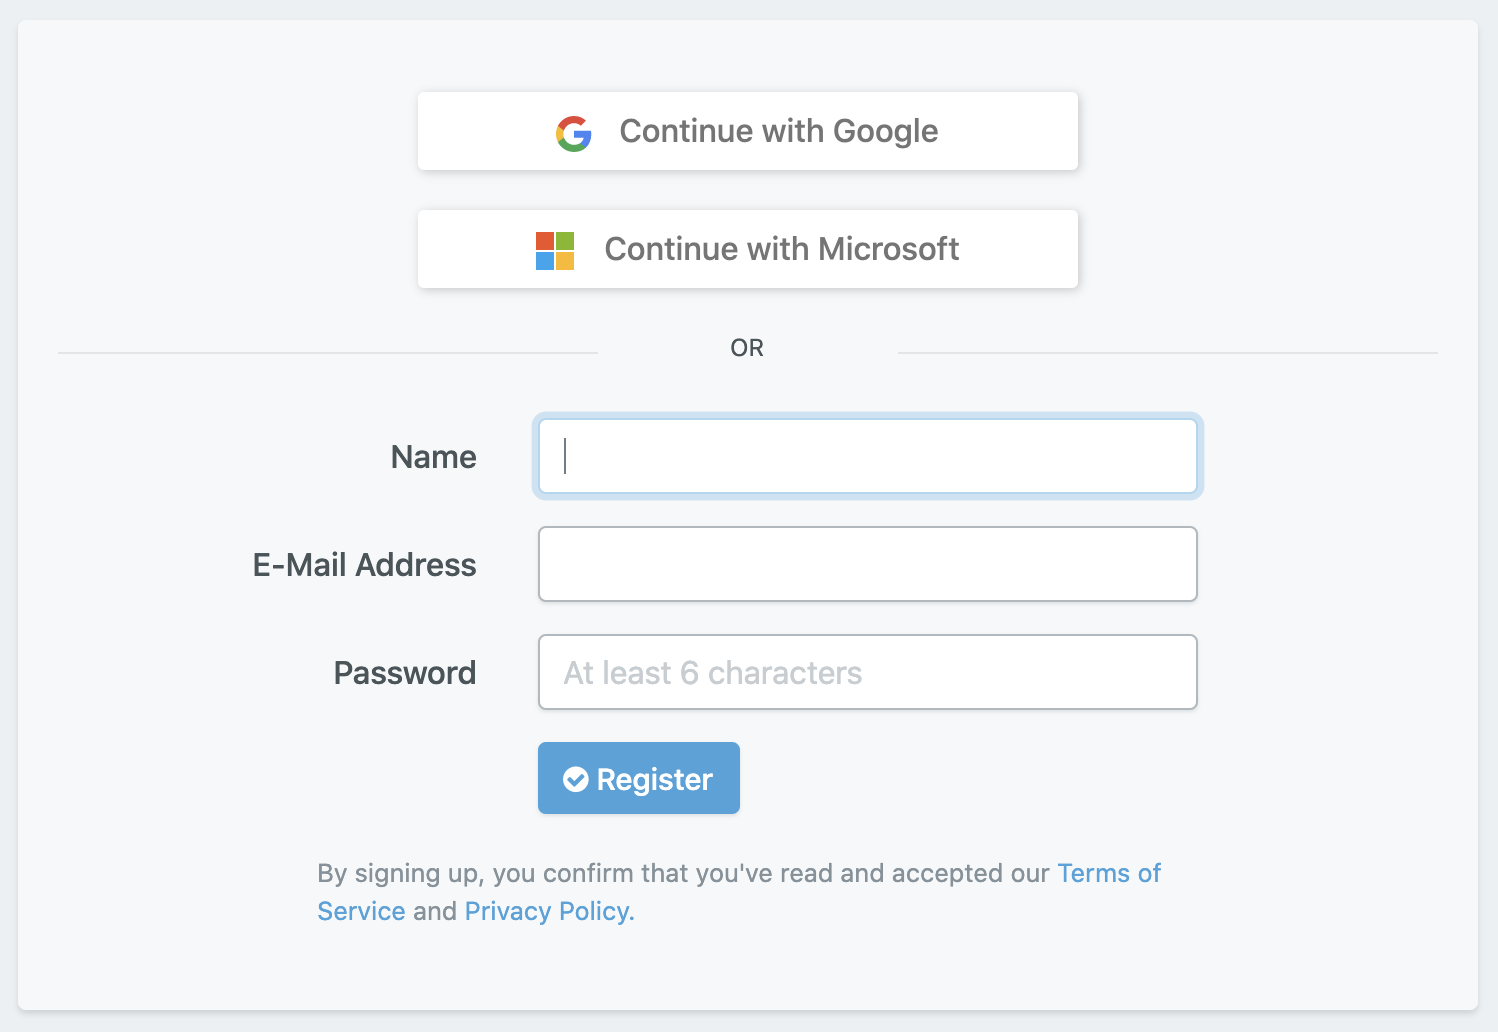Click the "Continue with Microsoft" text
The image size is (1498, 1032).
(x=782, y=249)
